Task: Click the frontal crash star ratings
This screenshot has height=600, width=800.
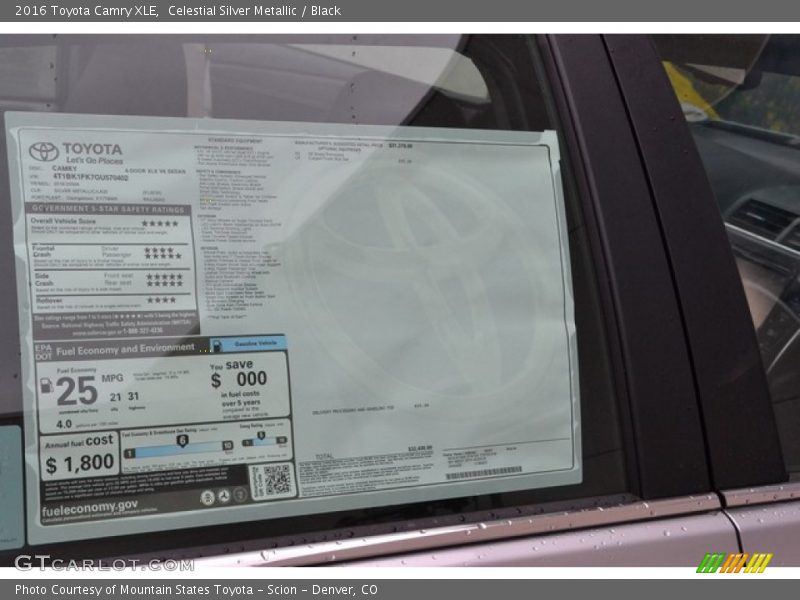Action: (x=162, y=254)
